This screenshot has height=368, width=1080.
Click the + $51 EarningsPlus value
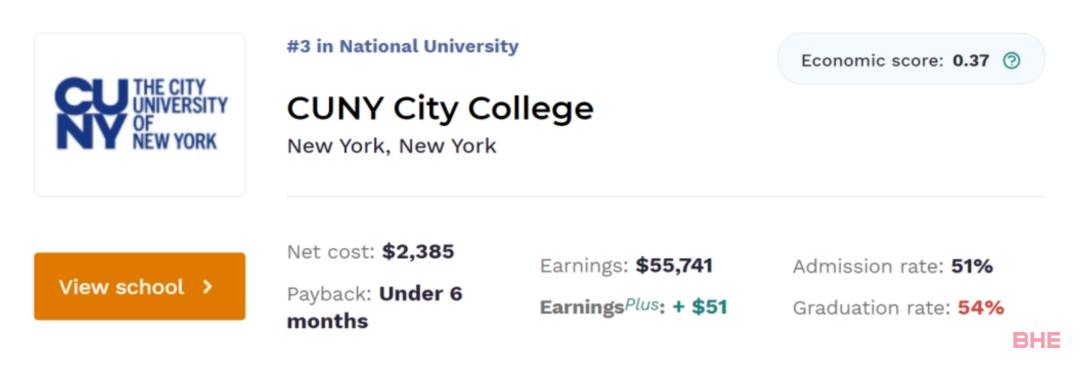pos(700,307)
